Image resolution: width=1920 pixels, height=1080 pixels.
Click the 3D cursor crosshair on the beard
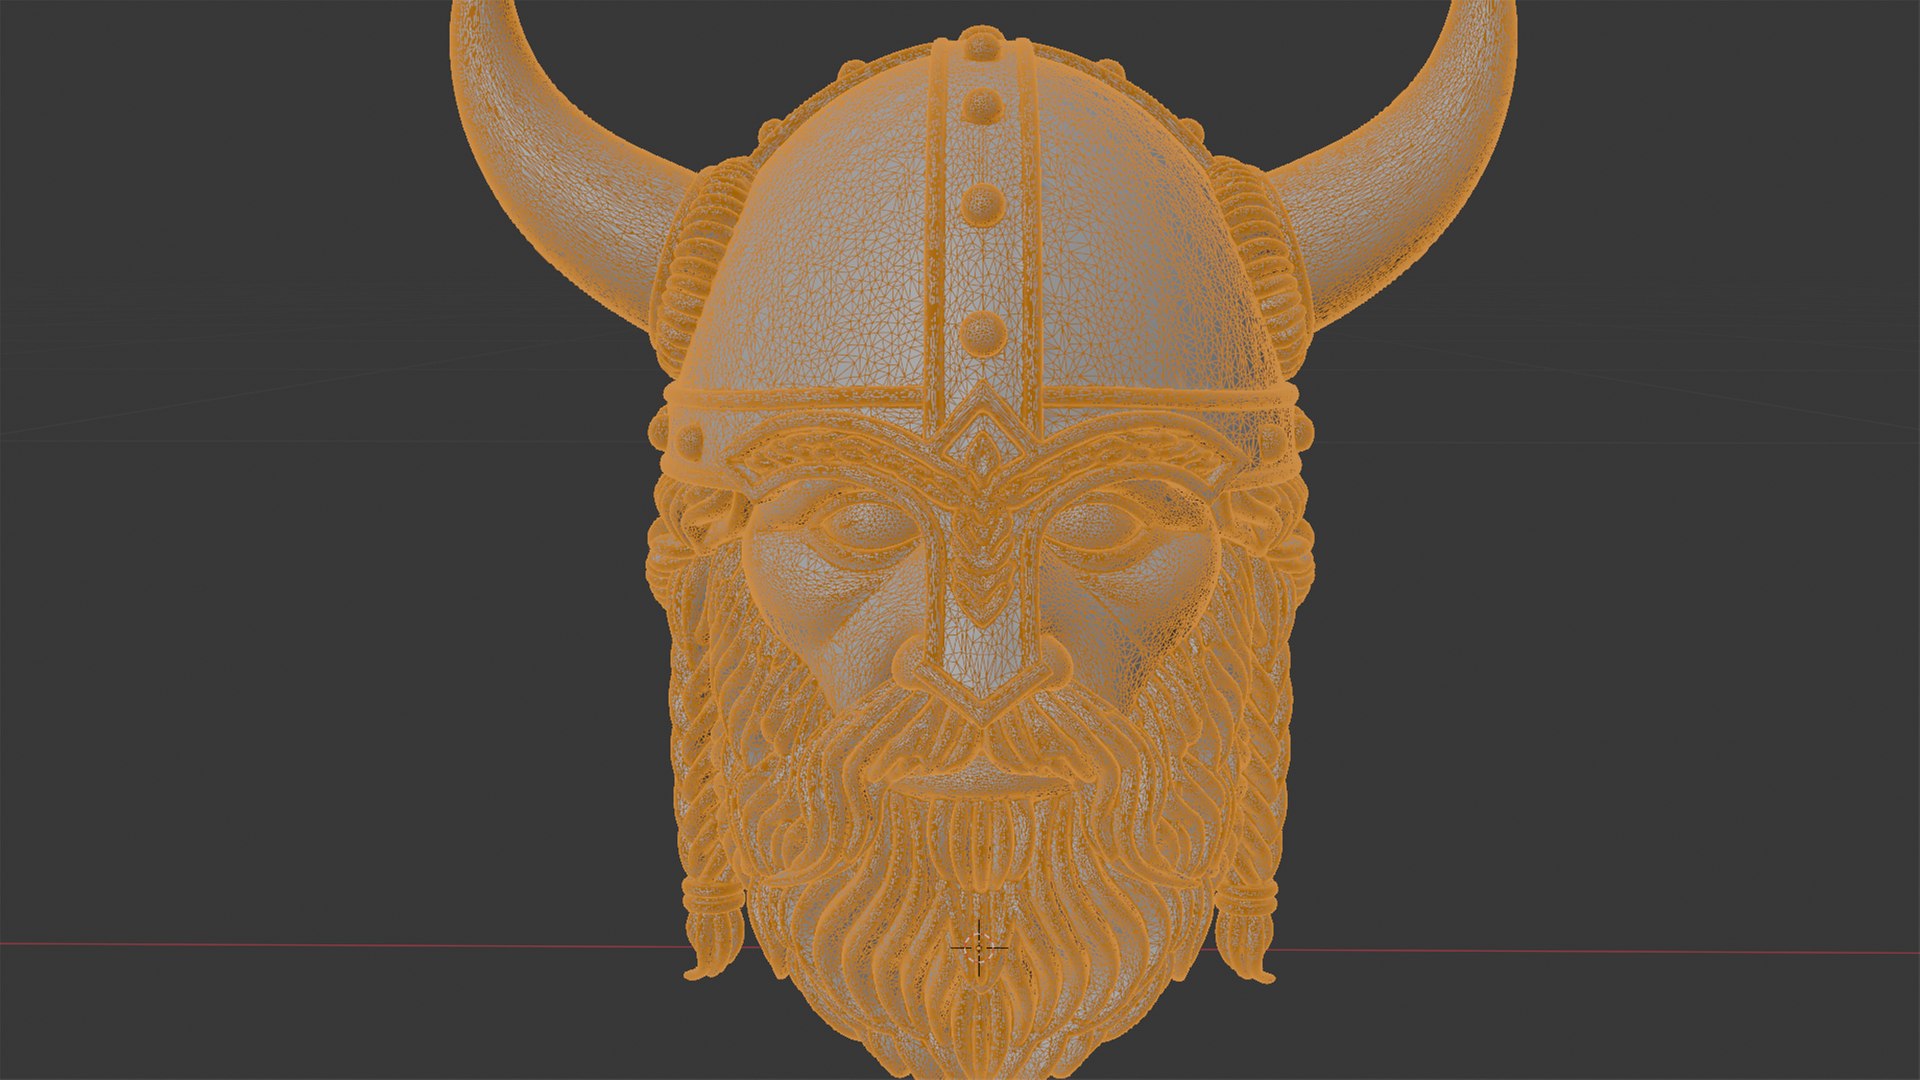[x=979, y=946]
